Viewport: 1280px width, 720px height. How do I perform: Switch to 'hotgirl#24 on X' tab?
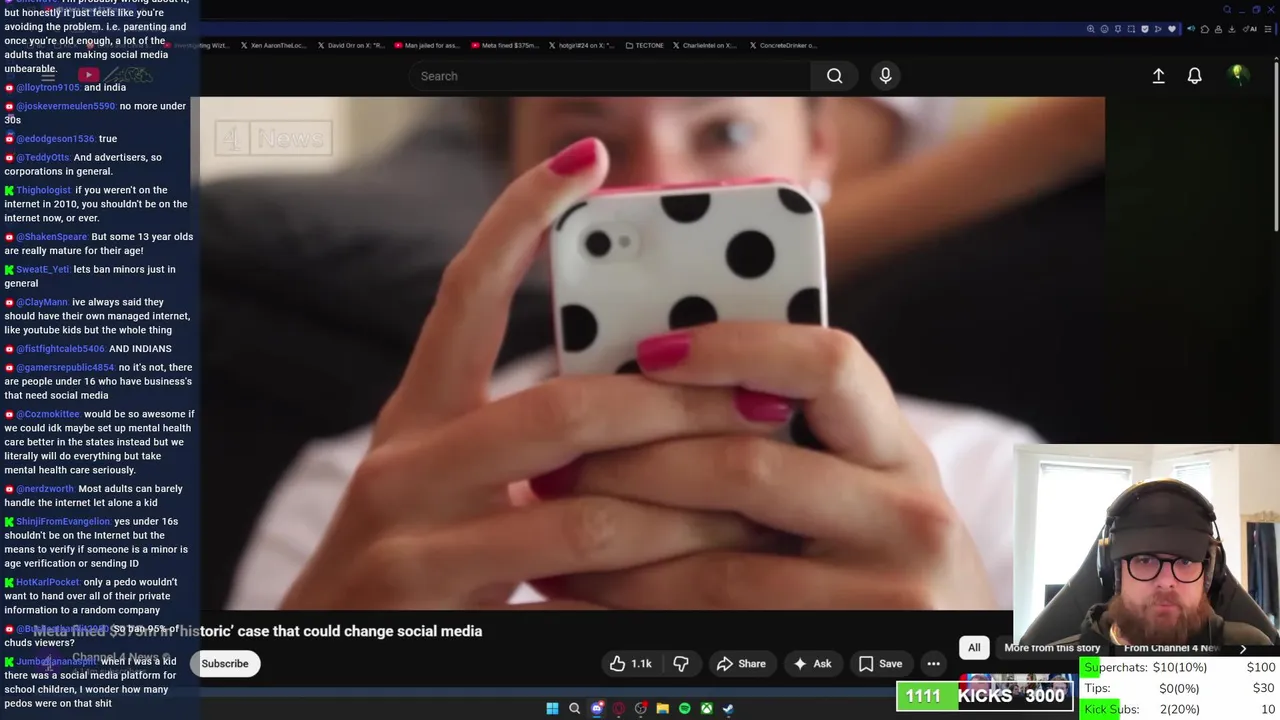(580, 45)
